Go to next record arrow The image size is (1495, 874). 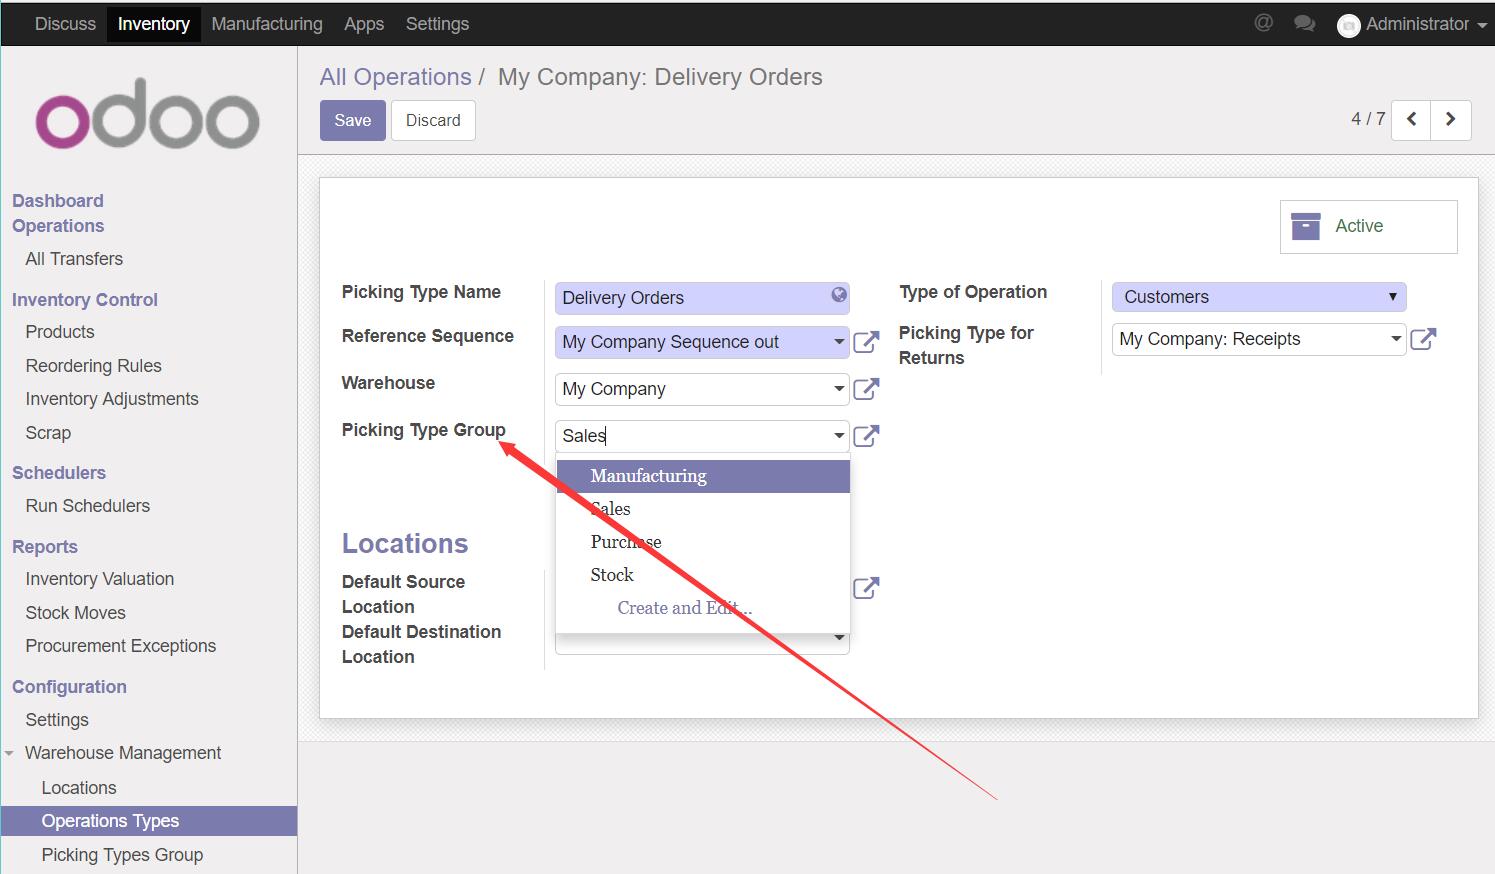coord(1451,120)
